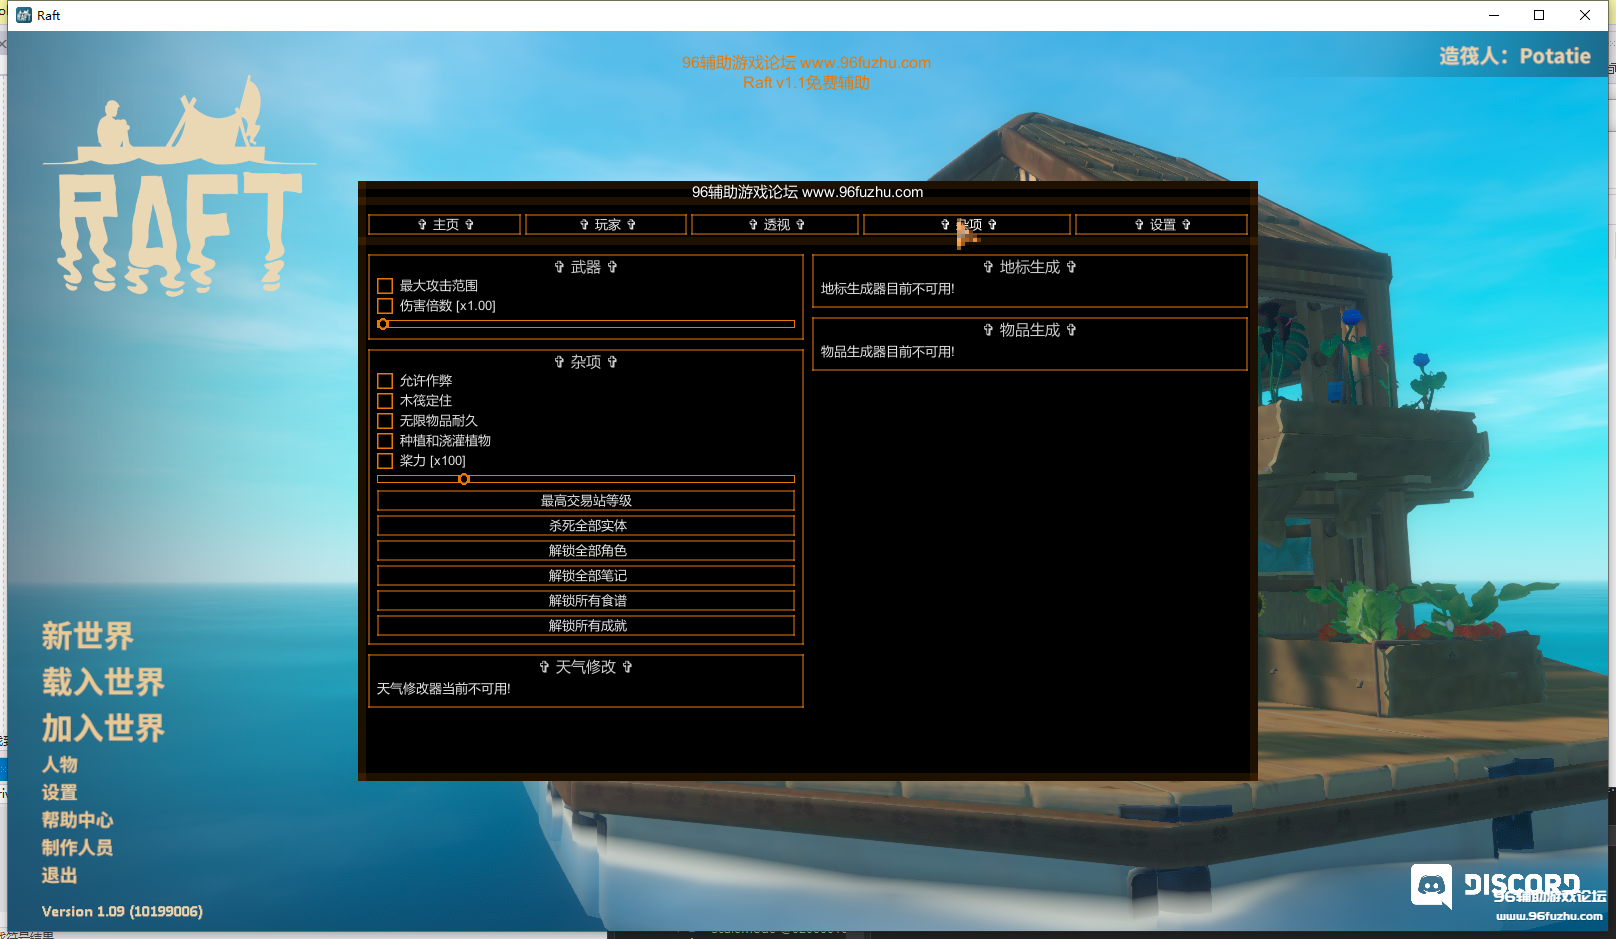The width and height of the screenshot is (1616, 939).
Task: Click the 最高交易站等级 button
Action: [x=586, y=501]
